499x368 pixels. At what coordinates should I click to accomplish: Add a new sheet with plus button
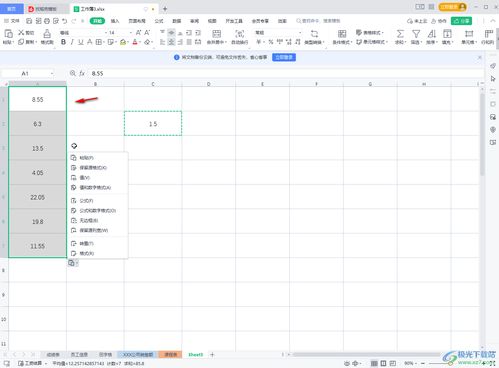(212, 354)
